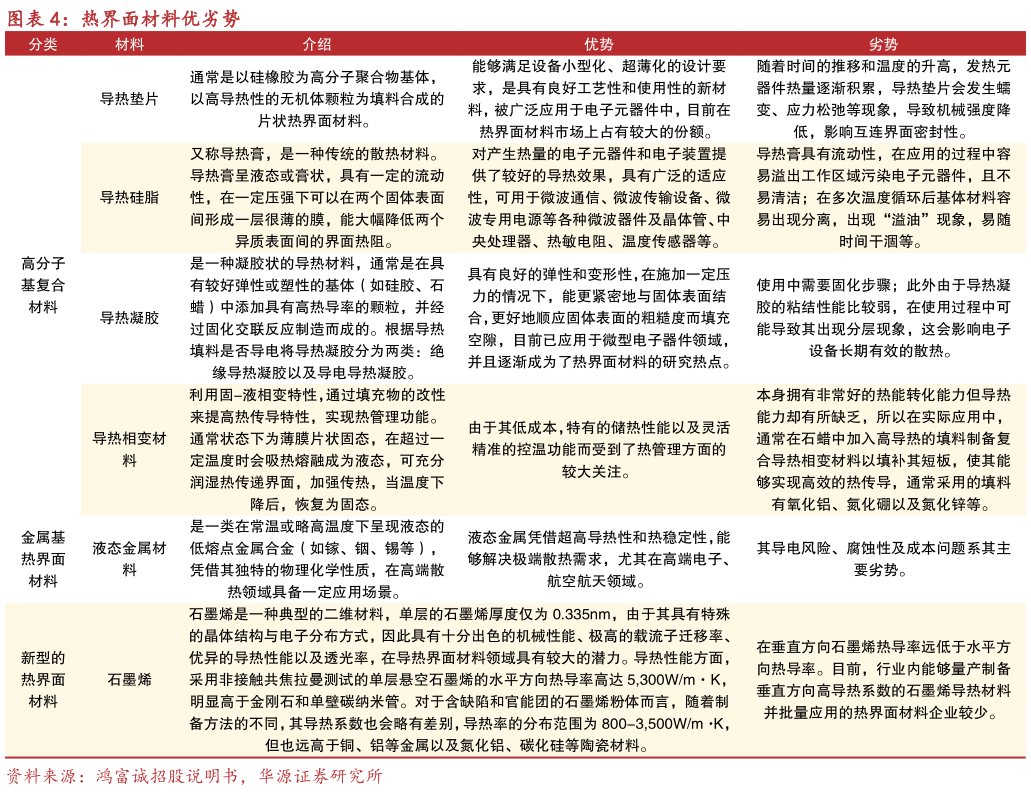Select the 石墨烯 material cell
The width and height of the screenshot is (1031, 793).
[x=129, y=680]
